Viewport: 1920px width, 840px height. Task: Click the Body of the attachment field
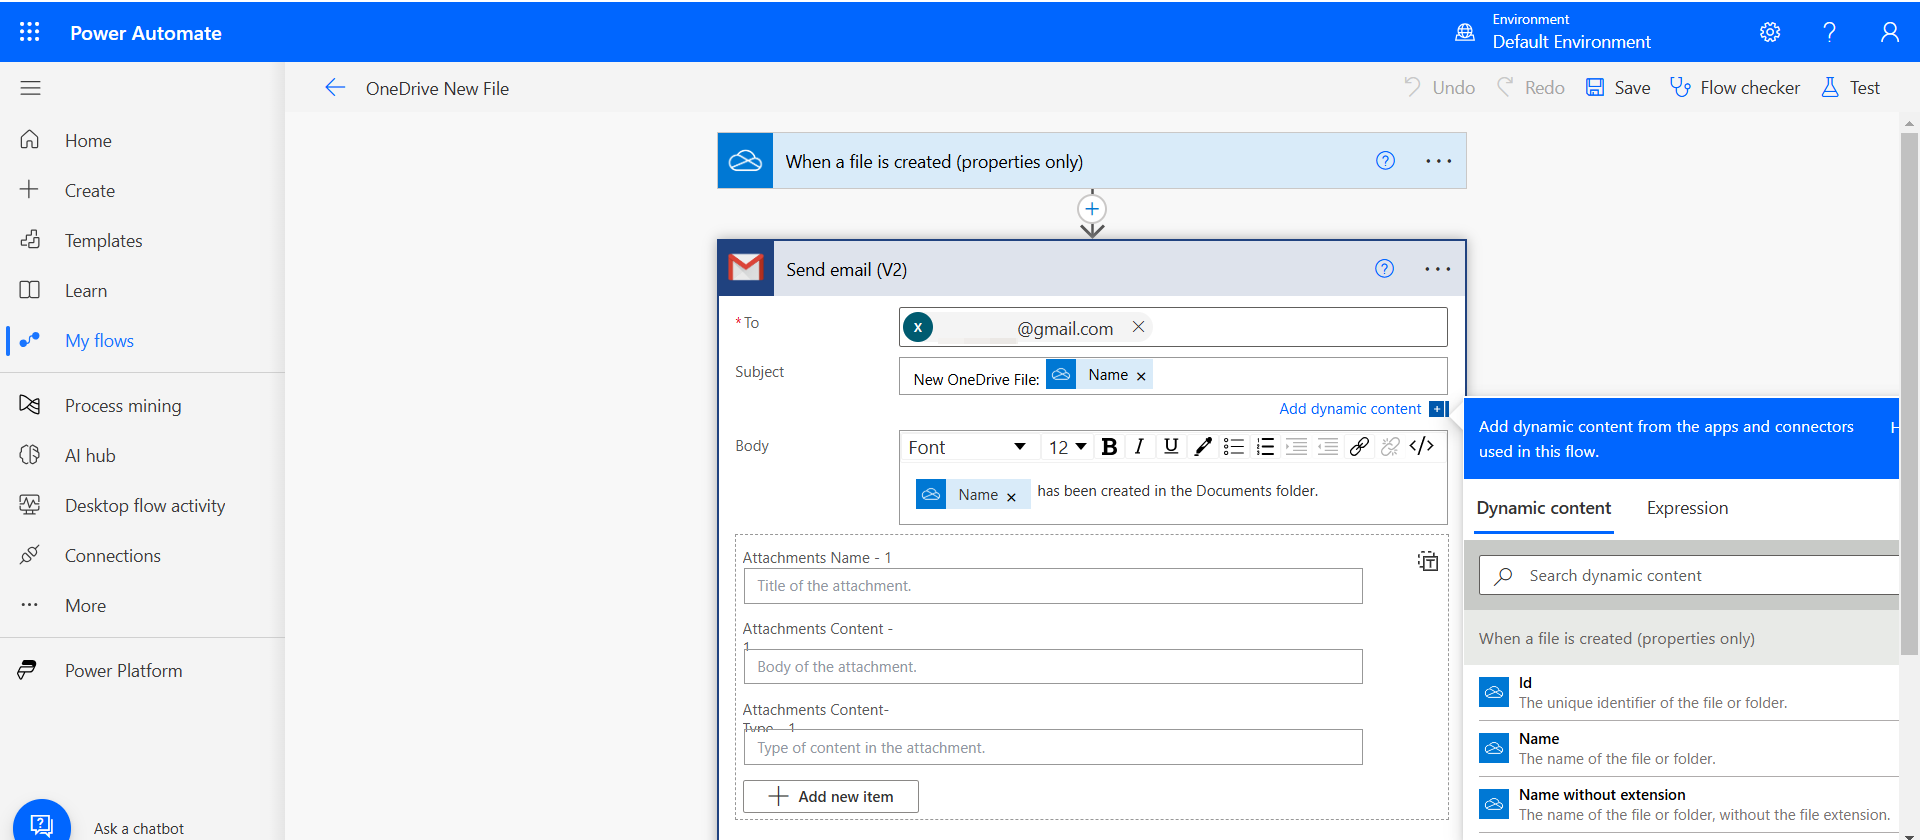click(x=1053, y=667)
